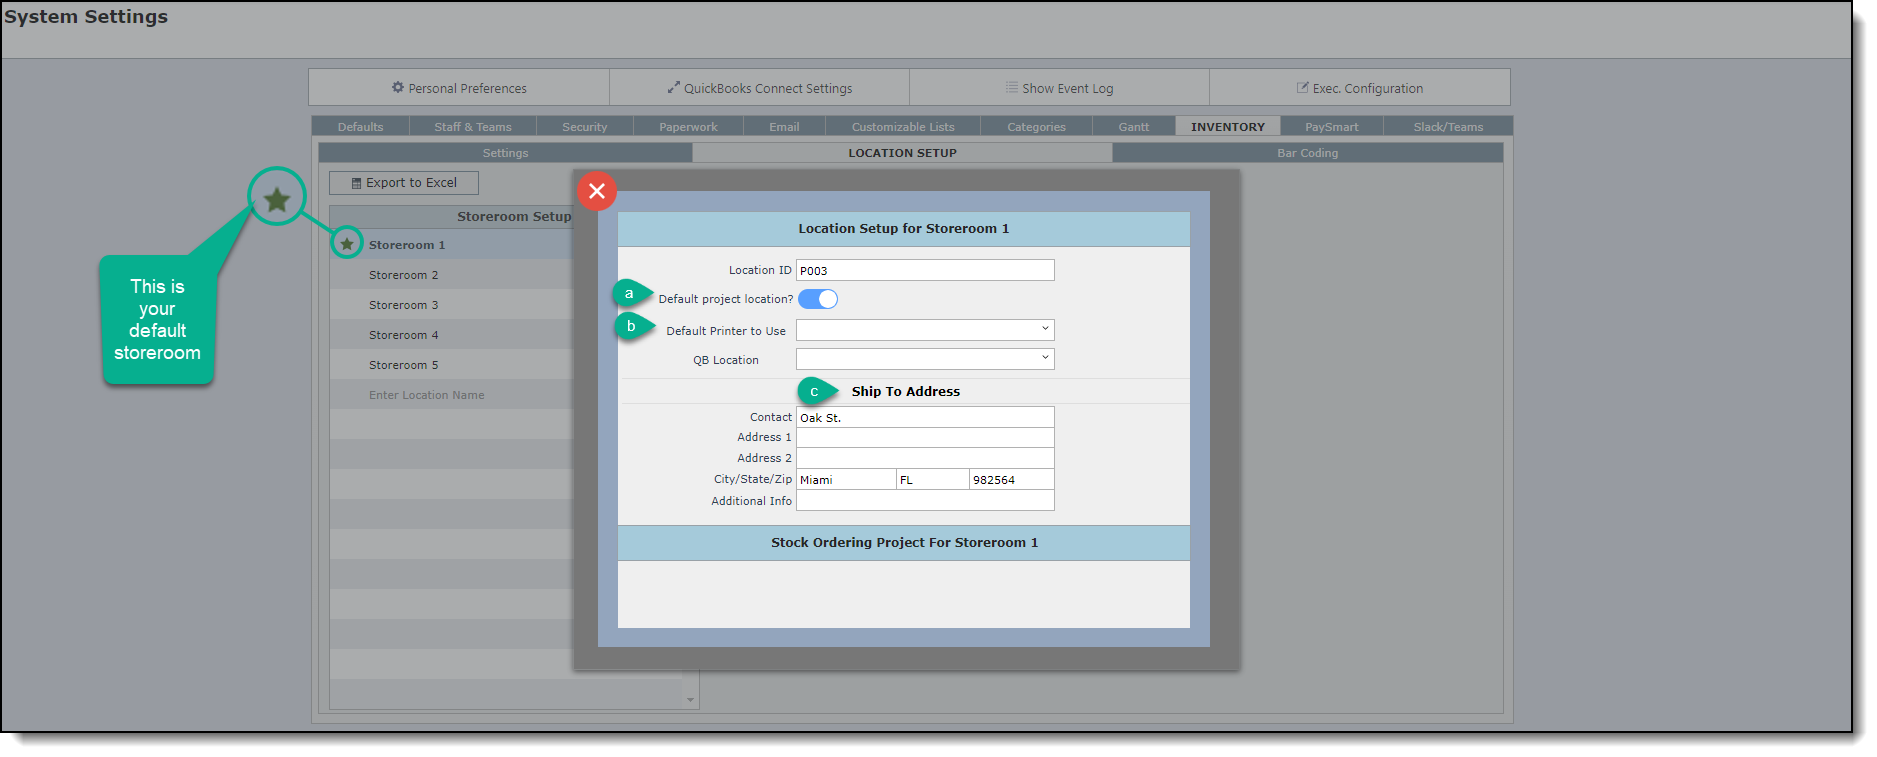Go to the Email tab

(784, 127)
